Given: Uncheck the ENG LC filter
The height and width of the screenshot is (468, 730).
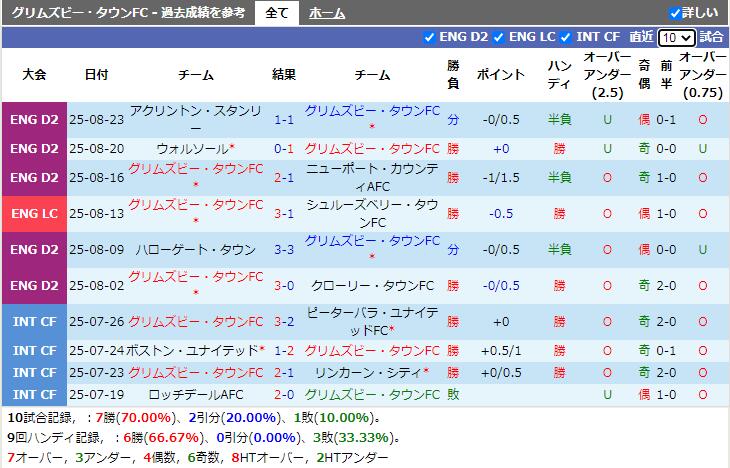Looking at the screenshot, I should [499, 37].
